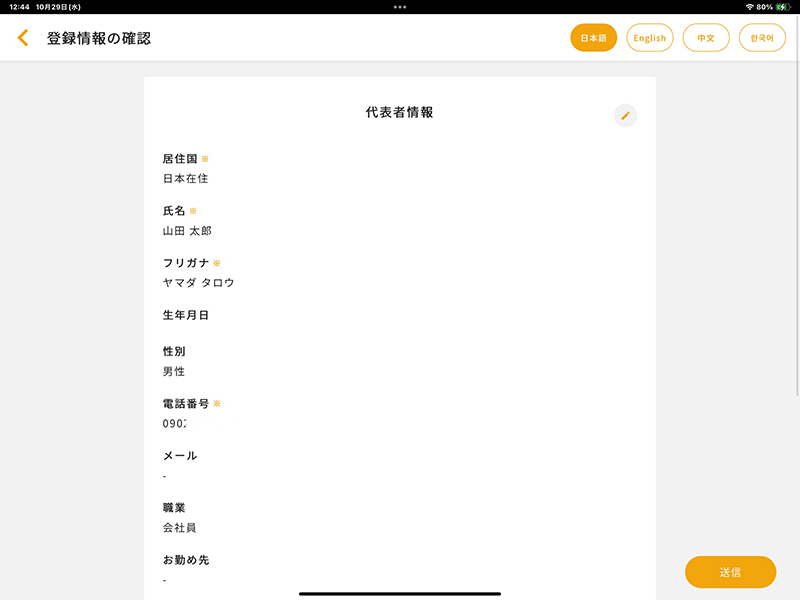This screenshot has height=600, width=800.
Task: Tap the multitasking three-dot menu at top center
Action: point(399,8)
